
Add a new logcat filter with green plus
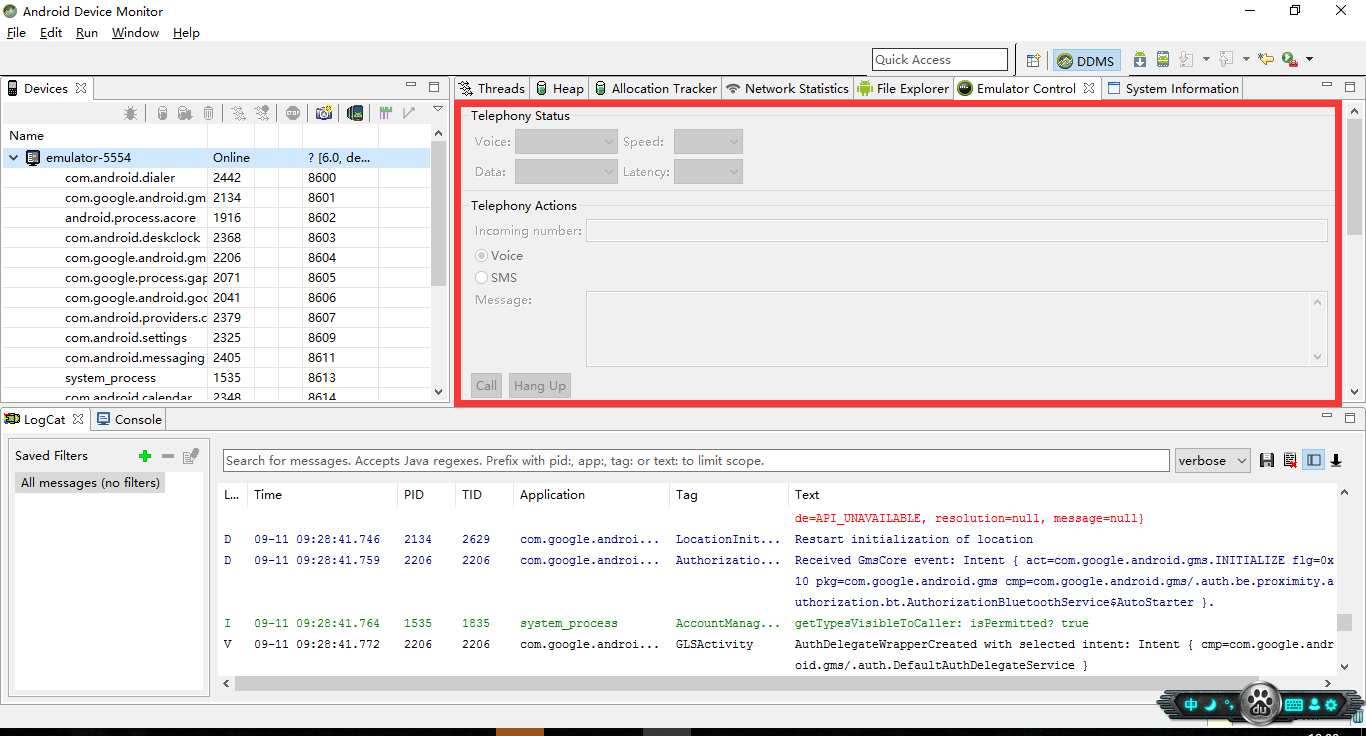coord(145,456)
